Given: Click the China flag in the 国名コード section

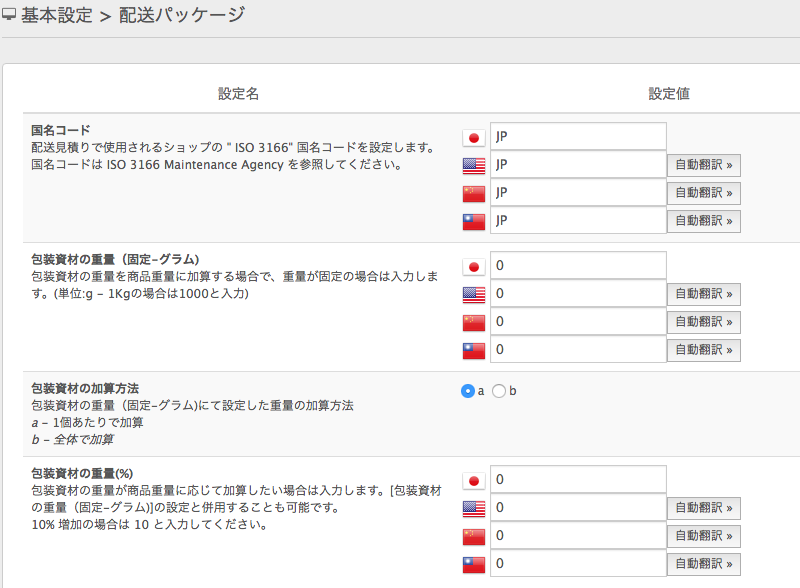Looking at the screenshot, I should click(x=474, y=193).
